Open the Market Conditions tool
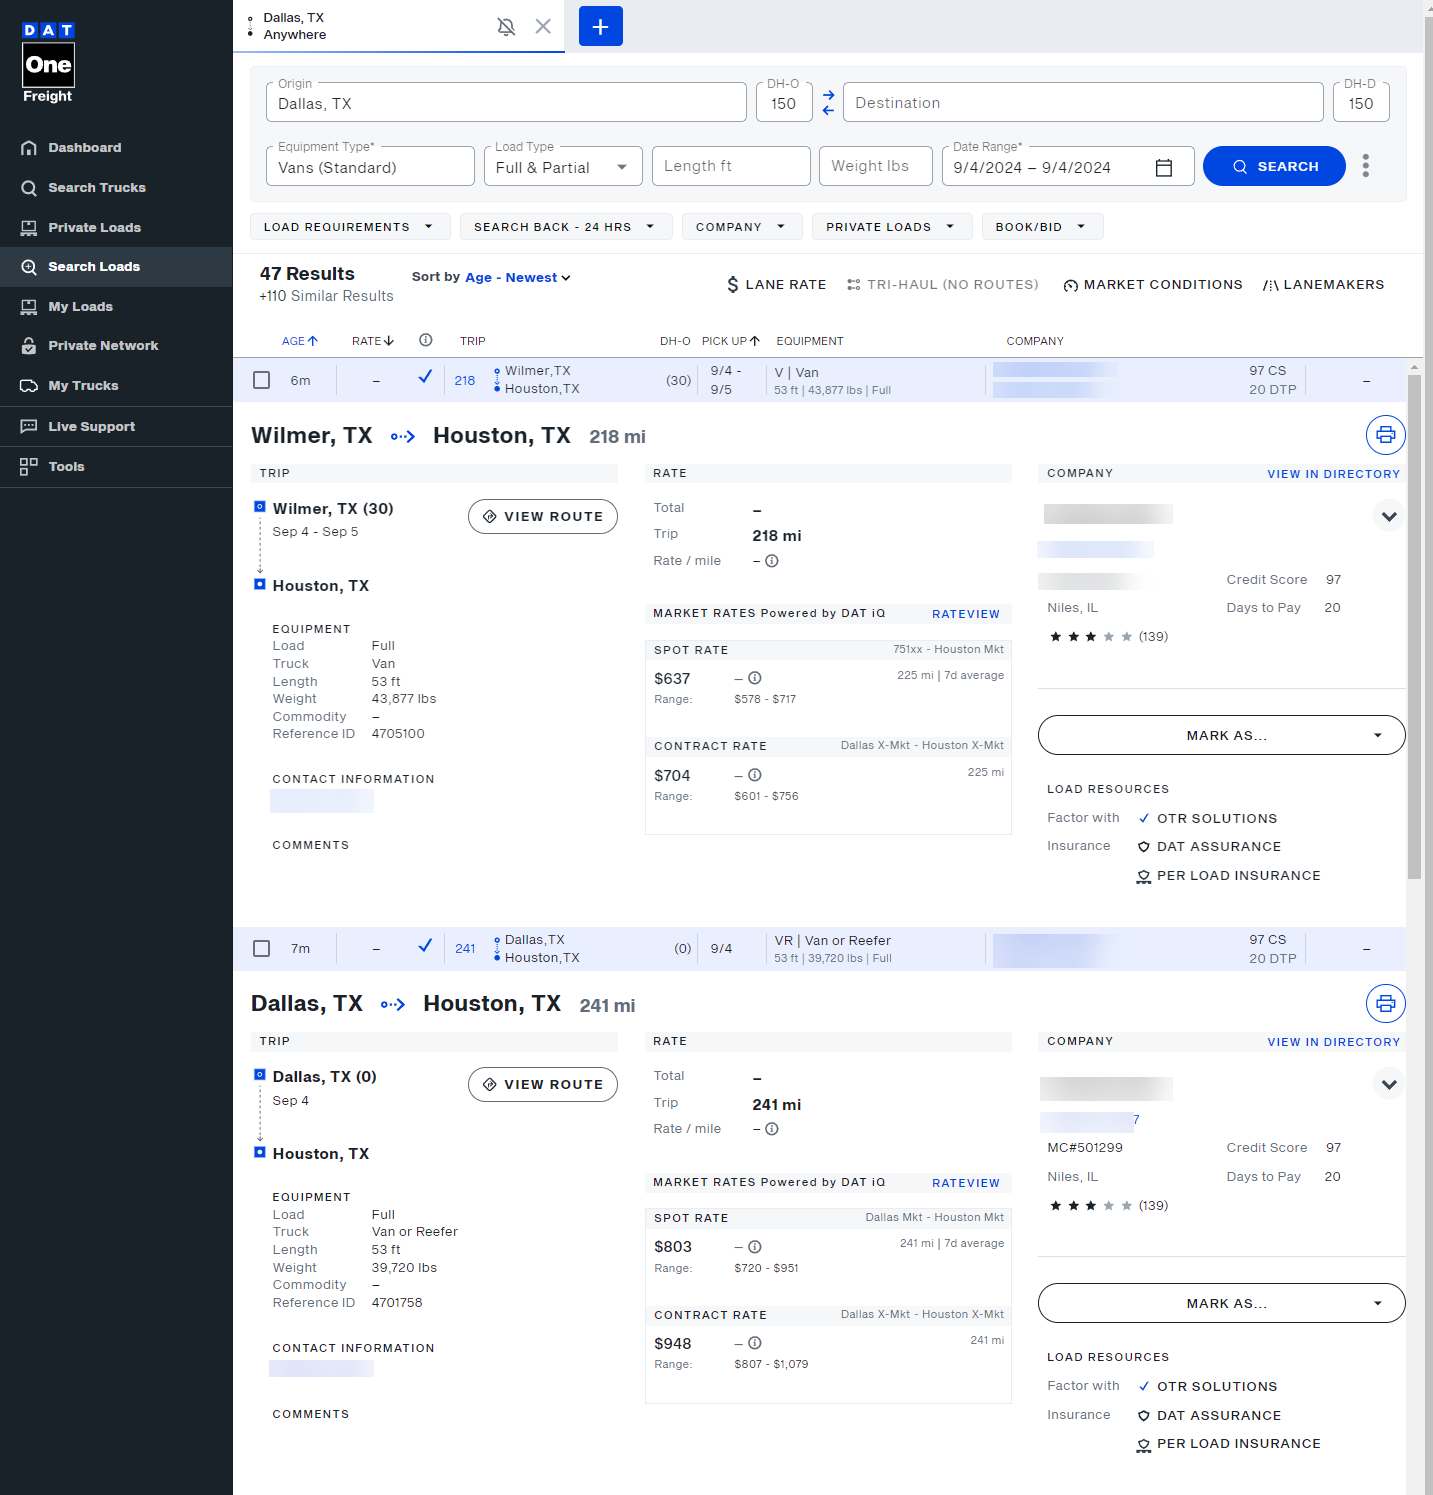 (1153, 285)
